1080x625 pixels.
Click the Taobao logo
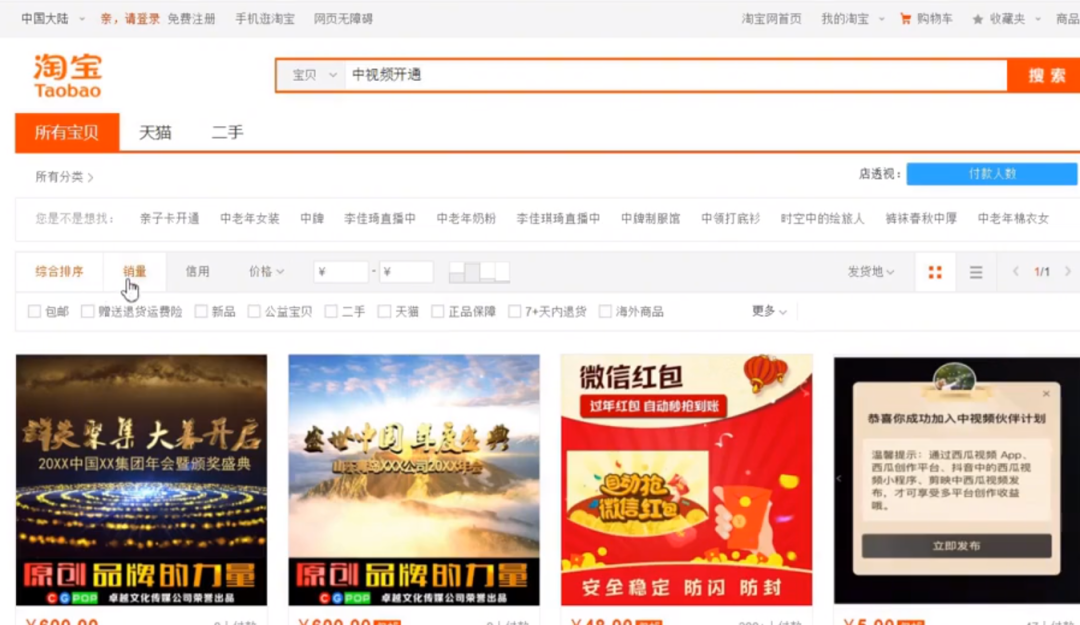pyautogui.click(x=68, y=76)
